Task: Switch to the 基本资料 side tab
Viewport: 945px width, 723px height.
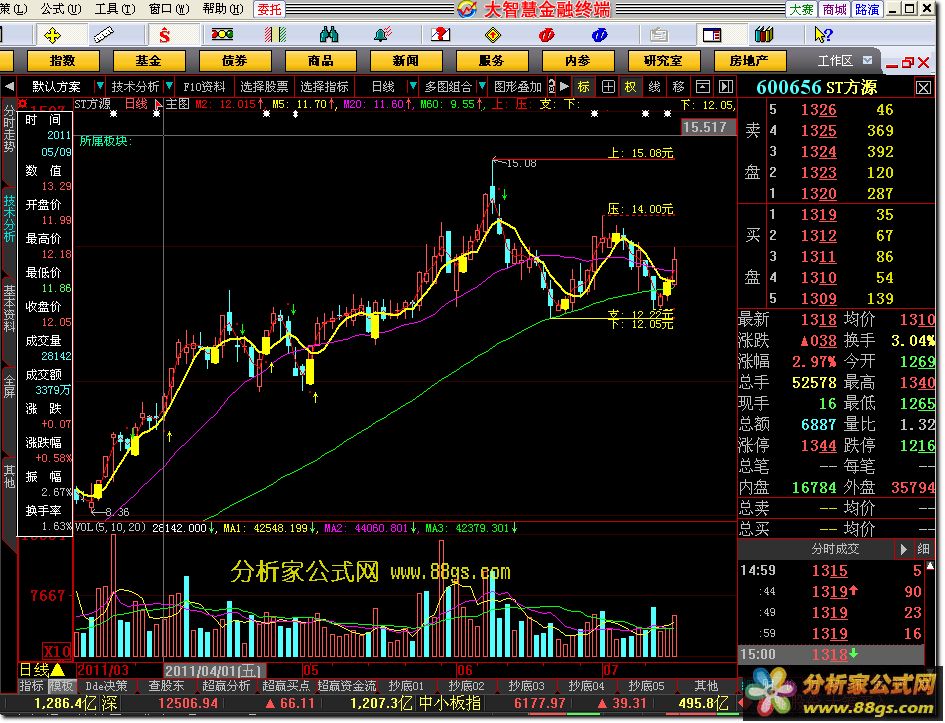Action: point(8,307)
